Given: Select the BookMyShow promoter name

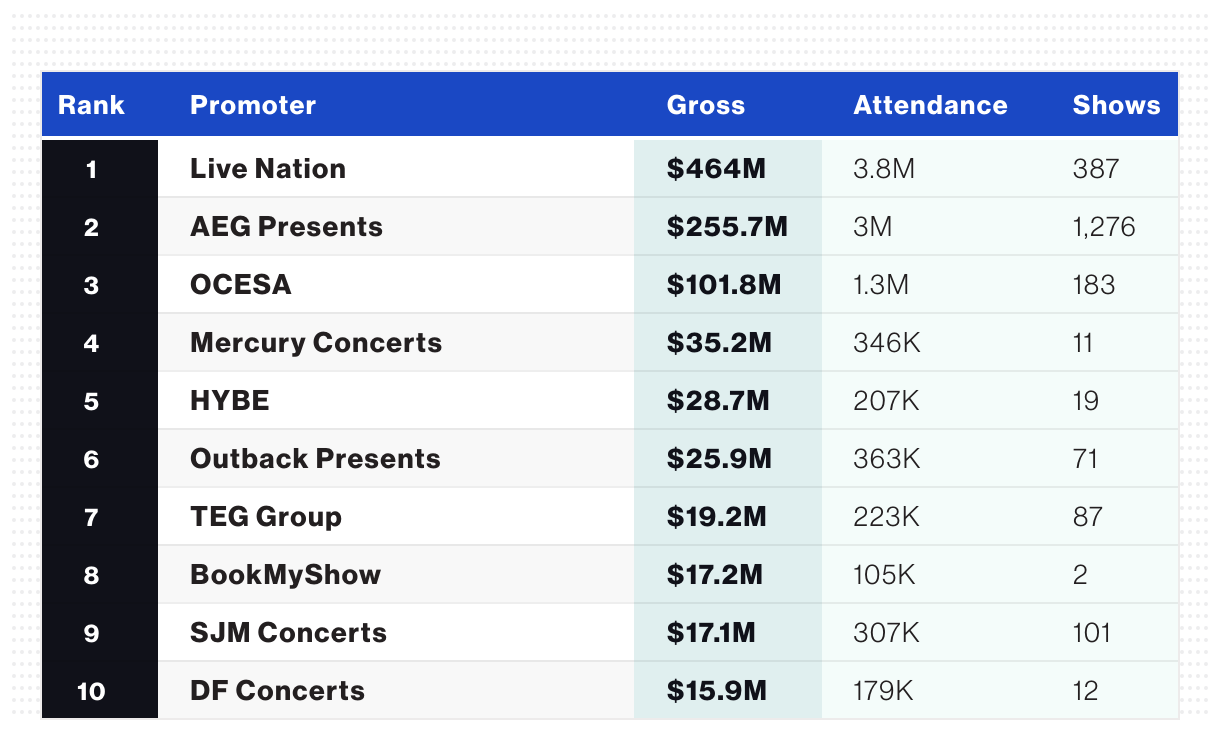Looking at the screenshot, I should tap(285, 574).
